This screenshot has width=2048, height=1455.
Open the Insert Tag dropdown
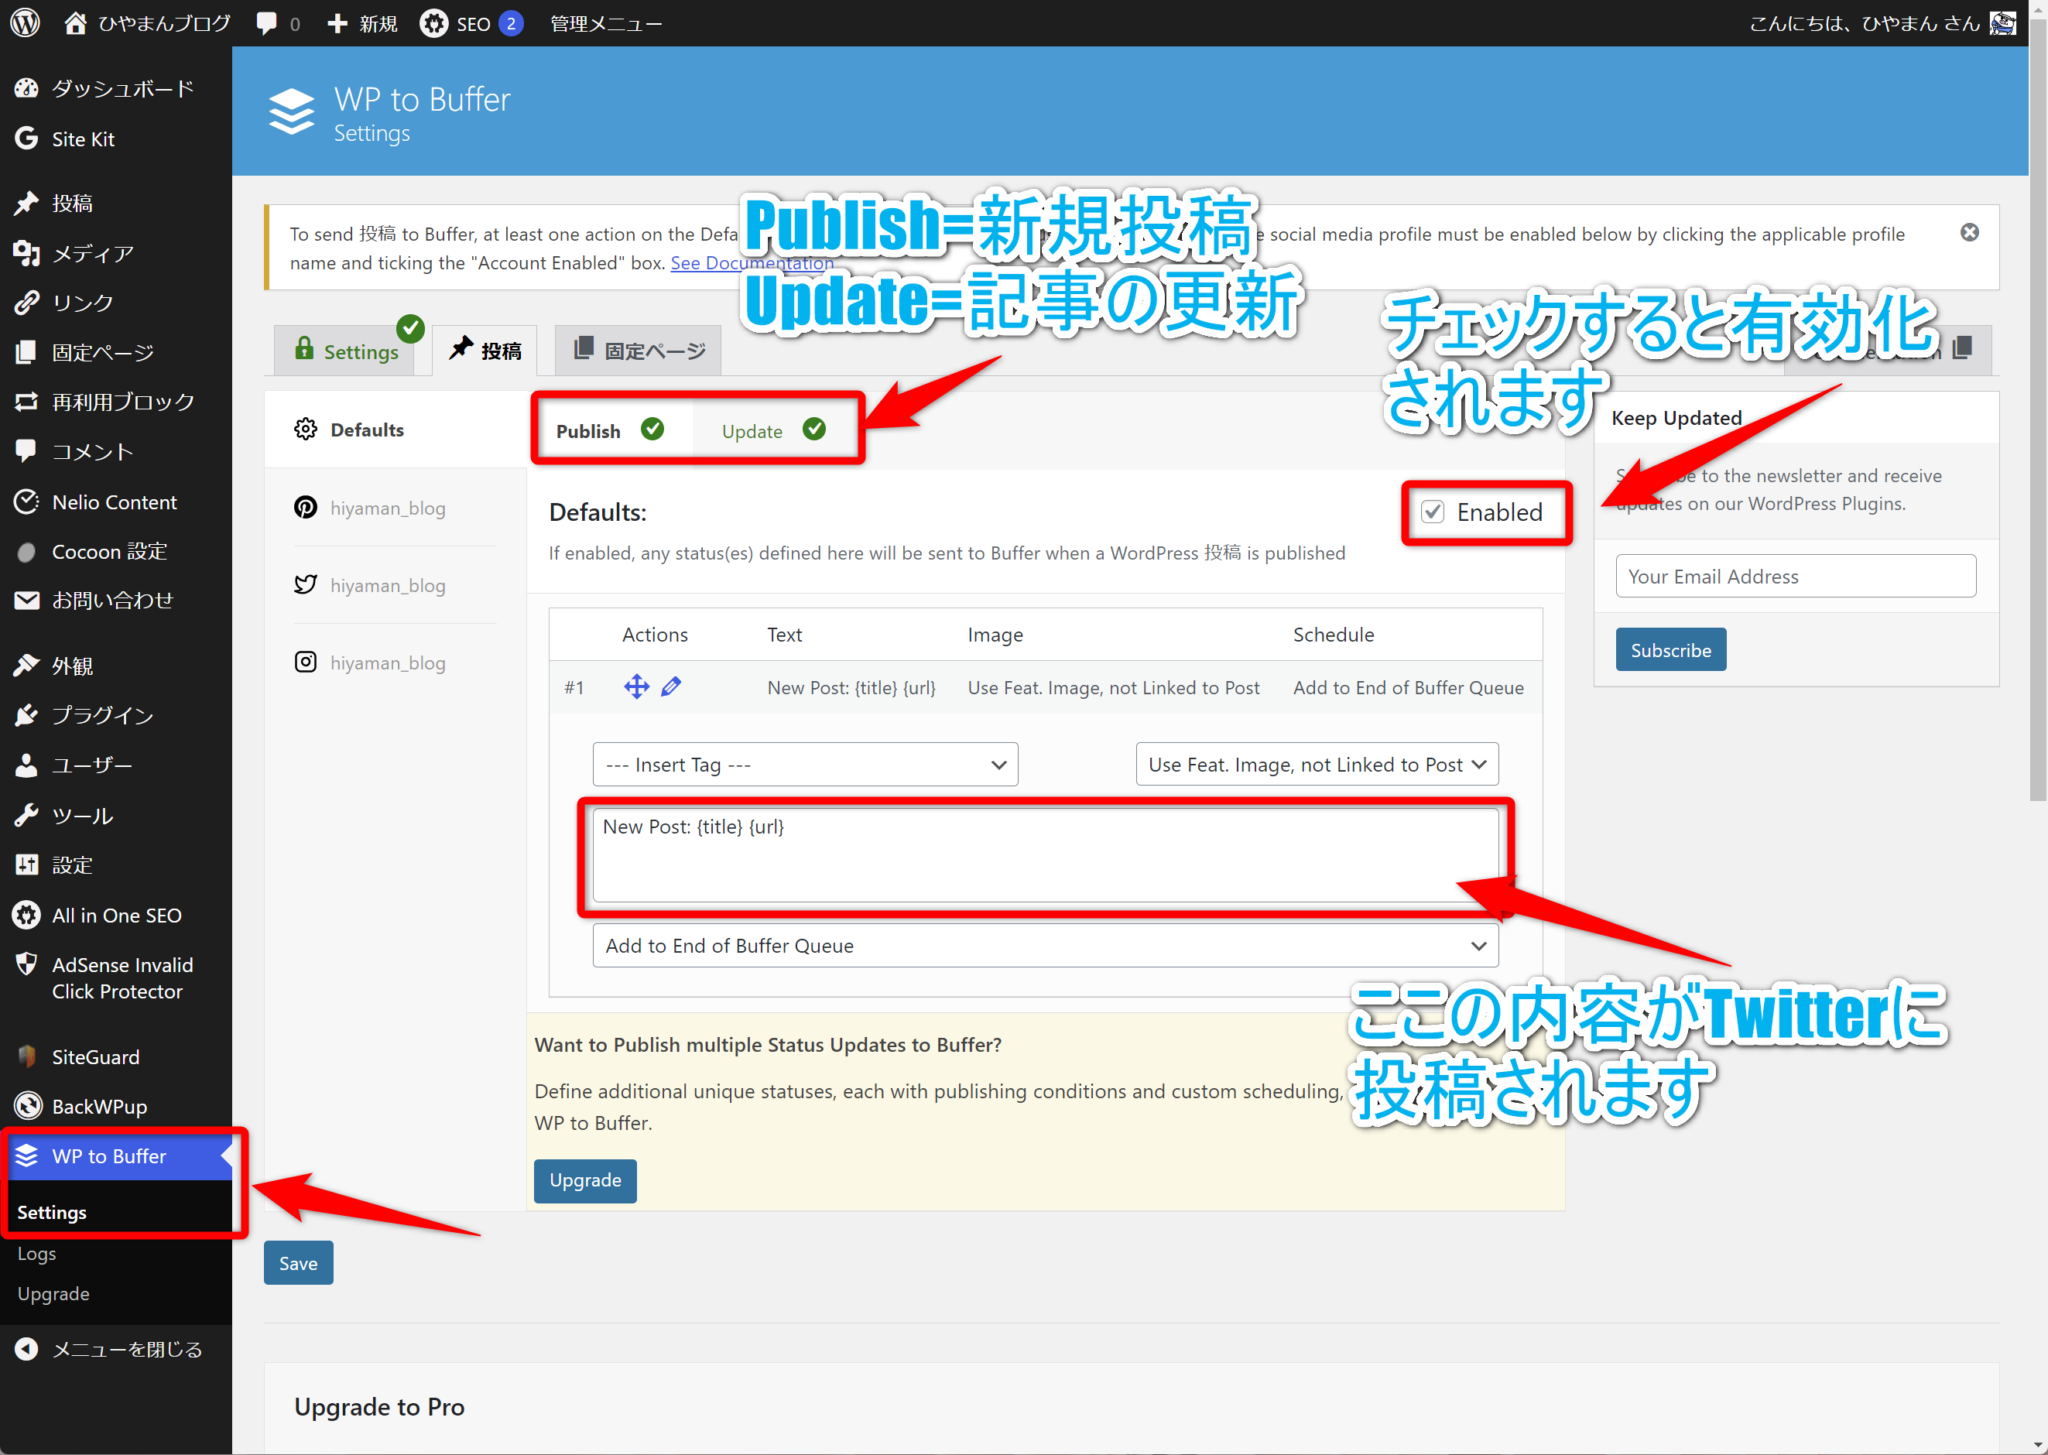(x=804, y=764)
